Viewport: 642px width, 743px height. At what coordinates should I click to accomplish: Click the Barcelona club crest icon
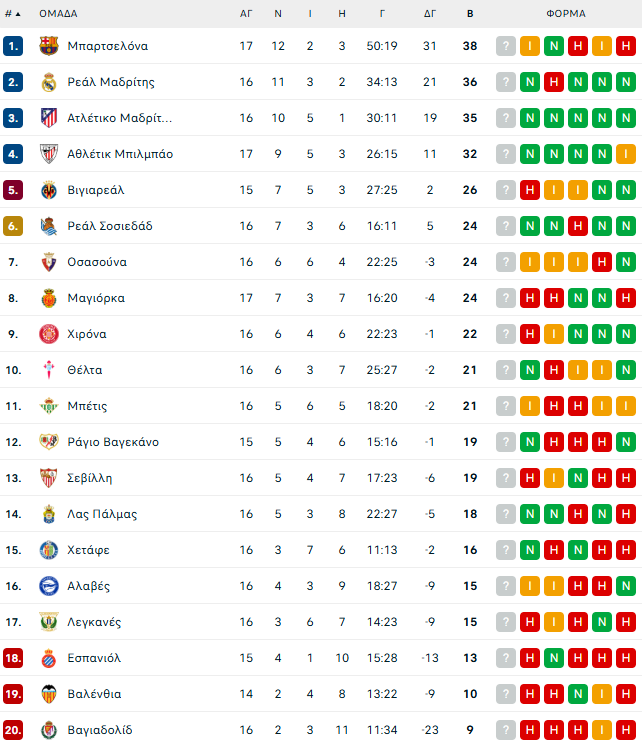[48, 46]
